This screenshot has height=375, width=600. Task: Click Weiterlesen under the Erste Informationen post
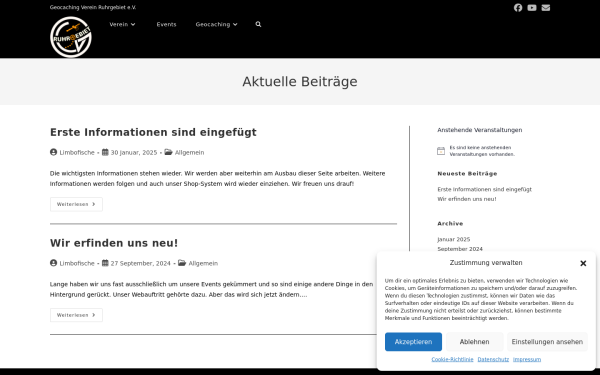click(76, 204)
